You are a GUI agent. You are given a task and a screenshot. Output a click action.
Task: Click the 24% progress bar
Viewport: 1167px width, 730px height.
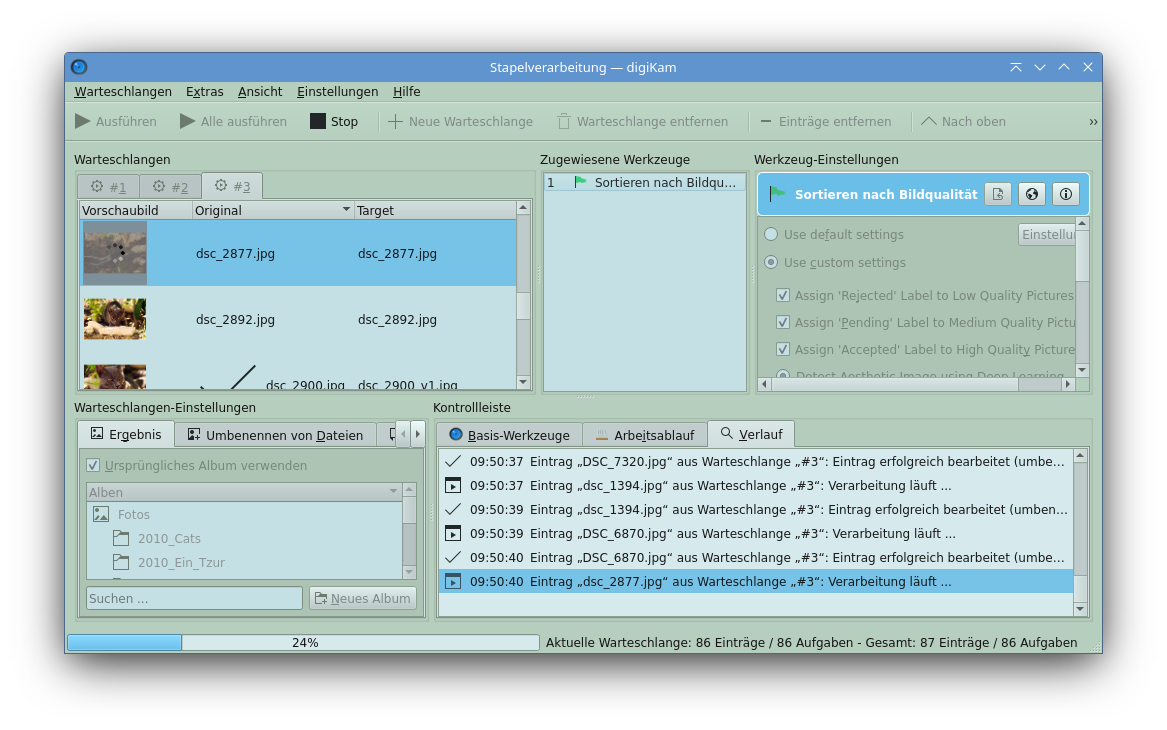(304, 642)
